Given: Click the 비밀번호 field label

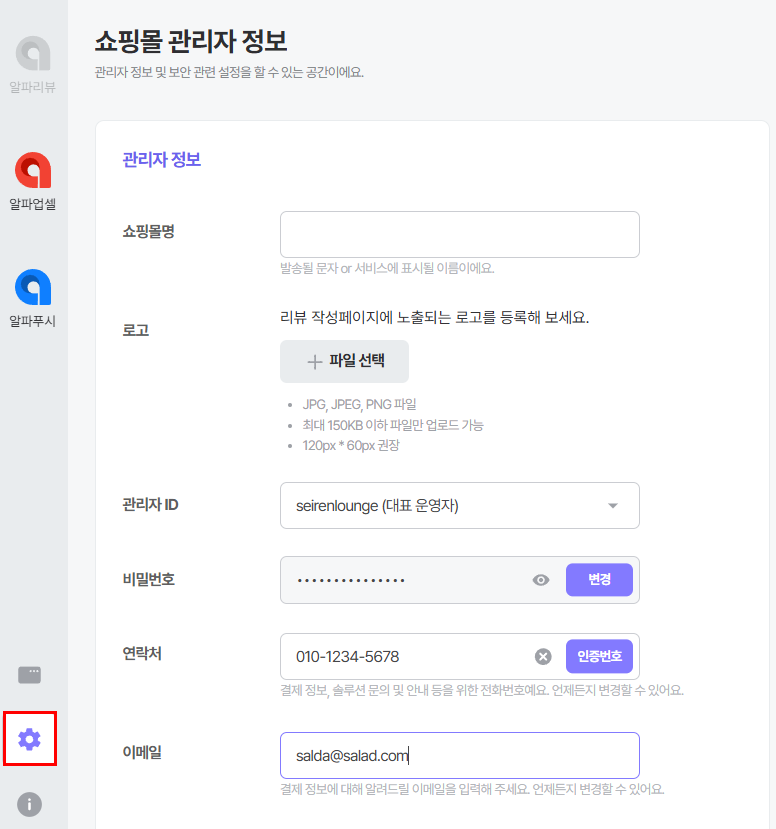Looking at the screenshot, I should click(x=149, y=579).
